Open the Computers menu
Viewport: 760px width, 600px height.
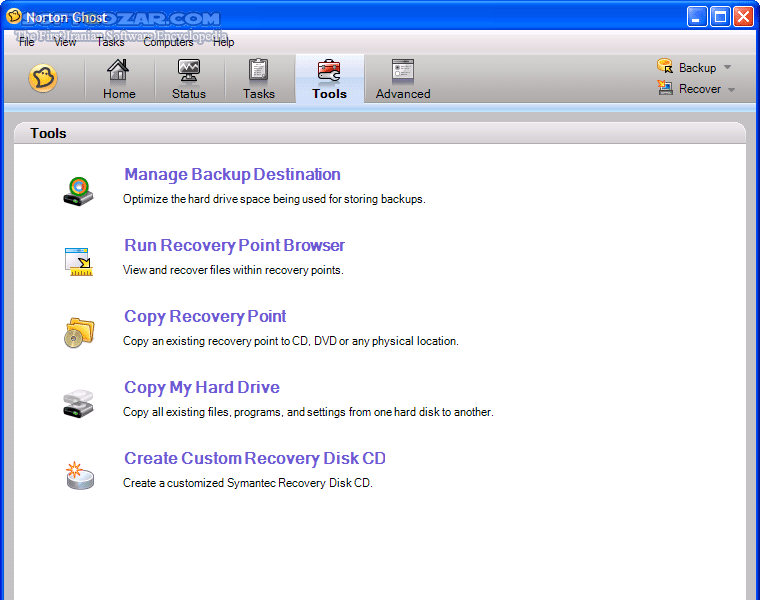point(168,42)
